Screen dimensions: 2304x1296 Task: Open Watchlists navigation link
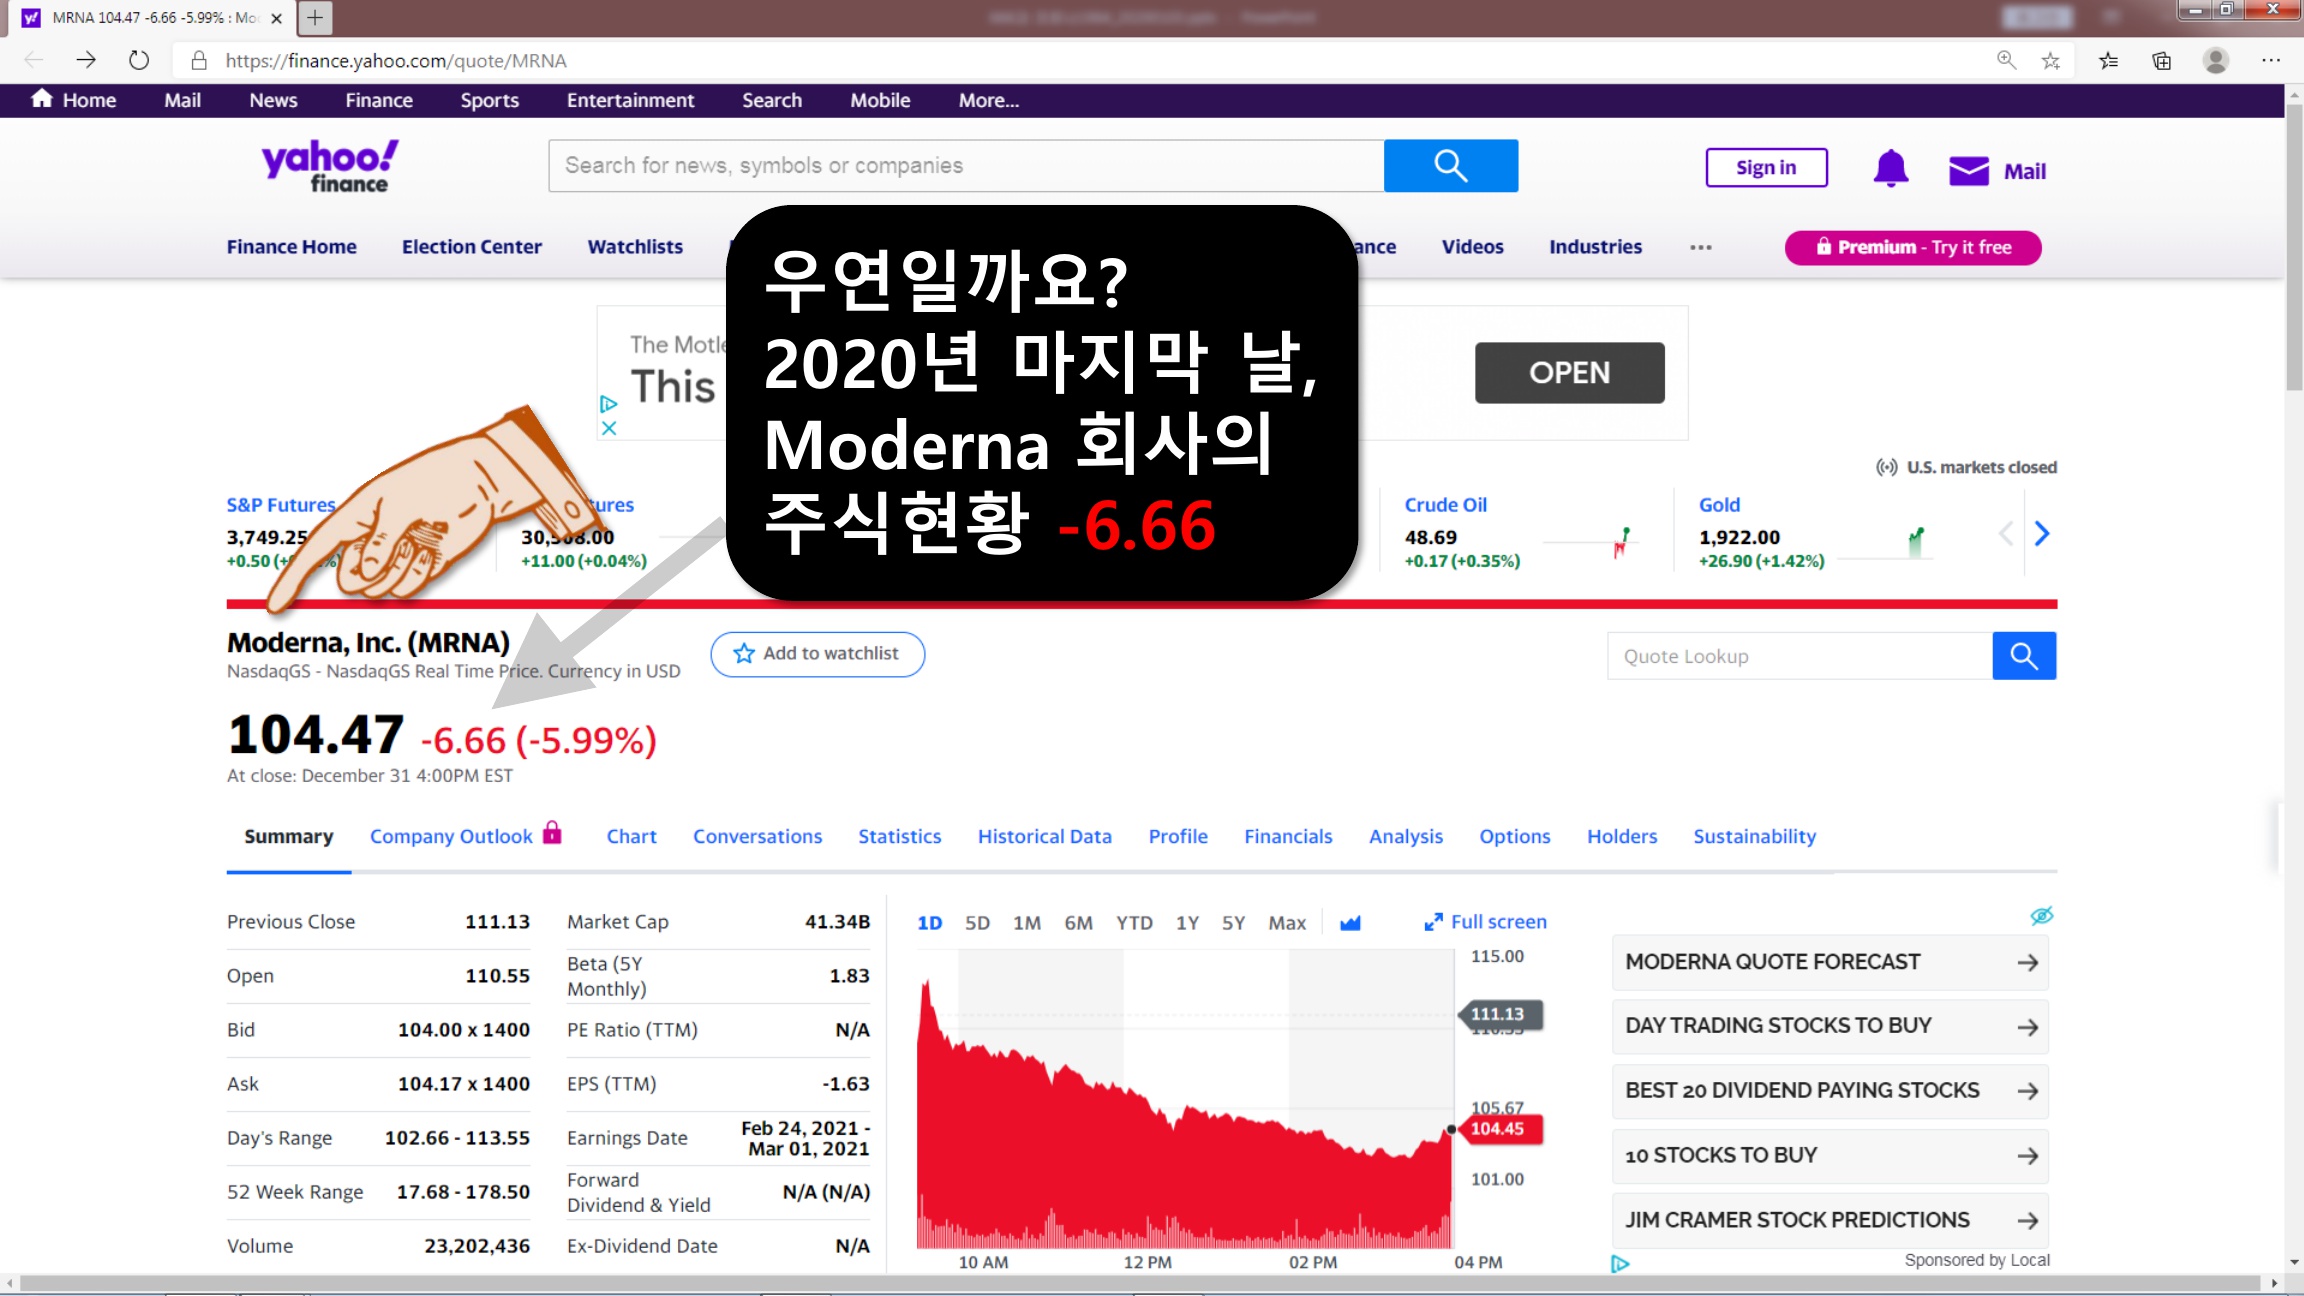635,247
